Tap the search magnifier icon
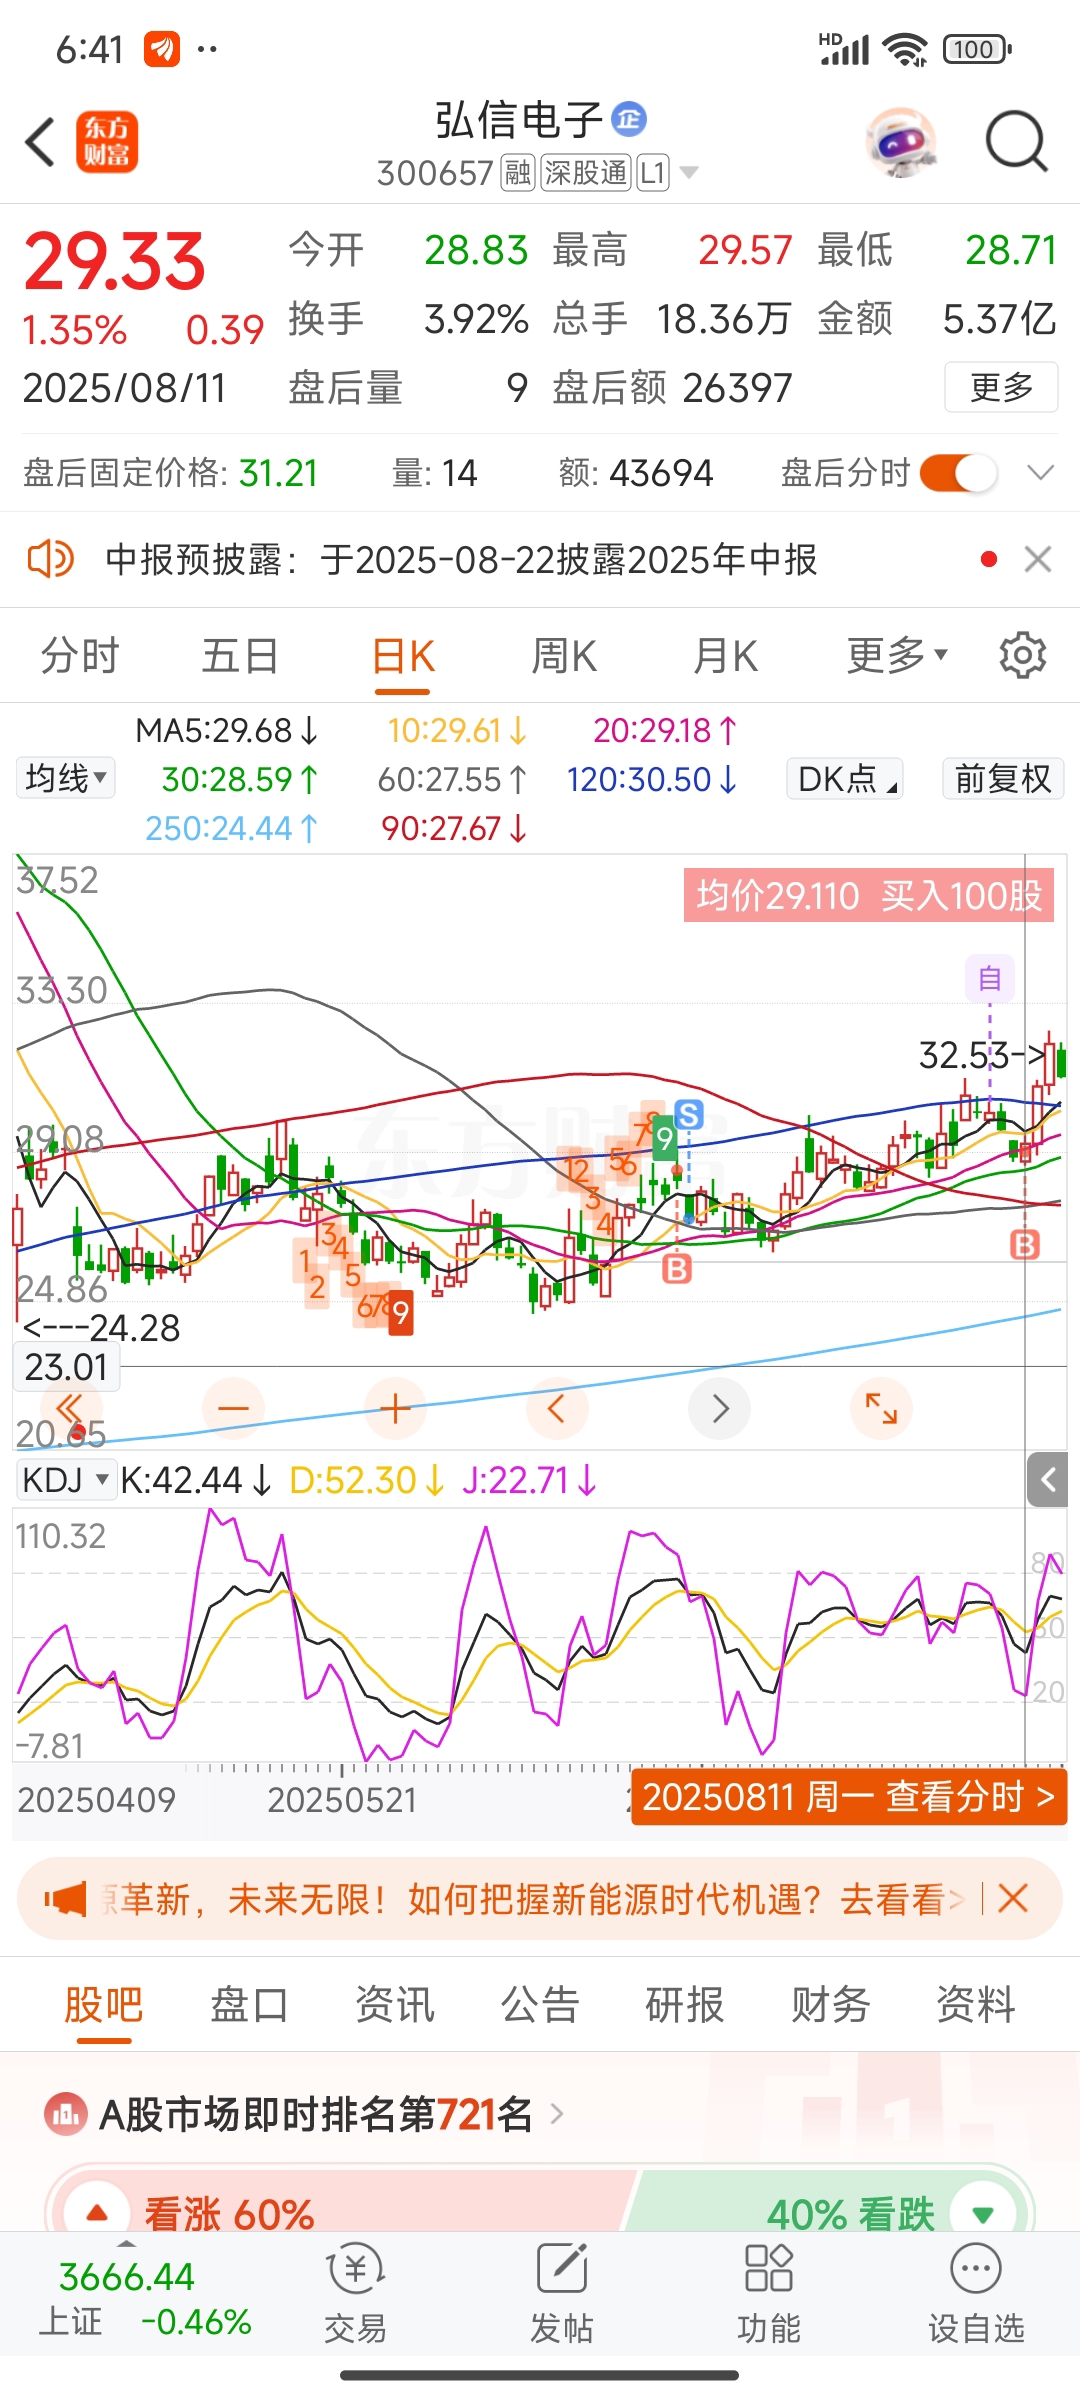The width and height of the screenshot is (1080, 2400). point(1016,142)
